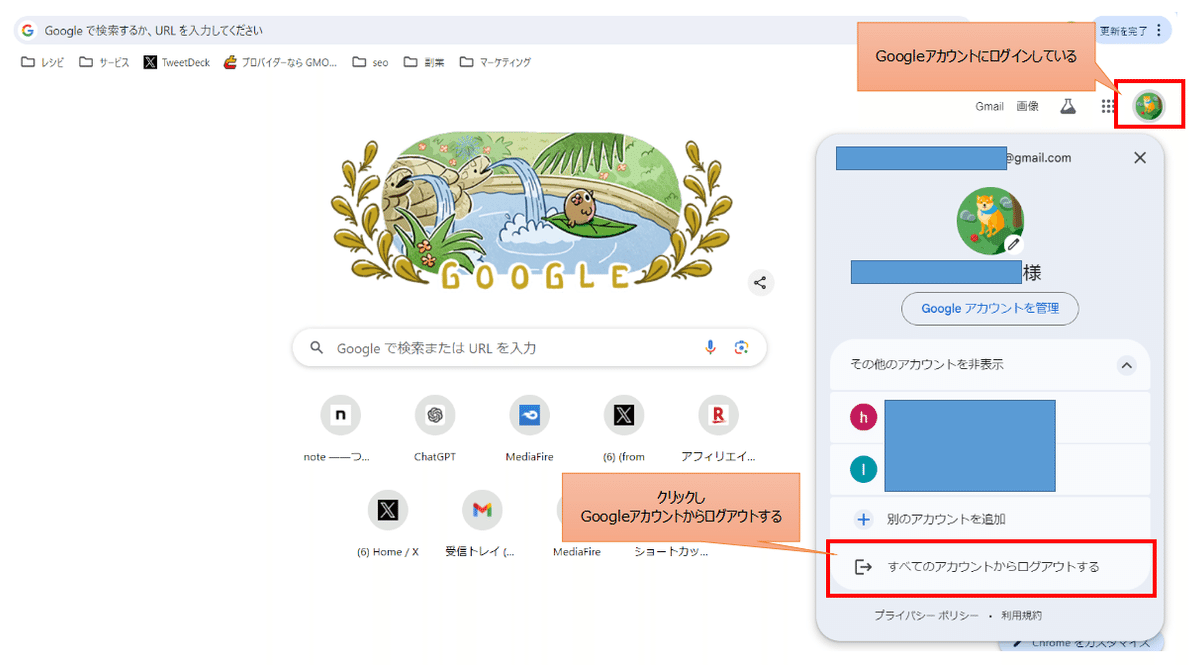The height and width of the screenshot is (665, 1200).
Task: Open Google Lens image search icon
Action: [741, 348]
